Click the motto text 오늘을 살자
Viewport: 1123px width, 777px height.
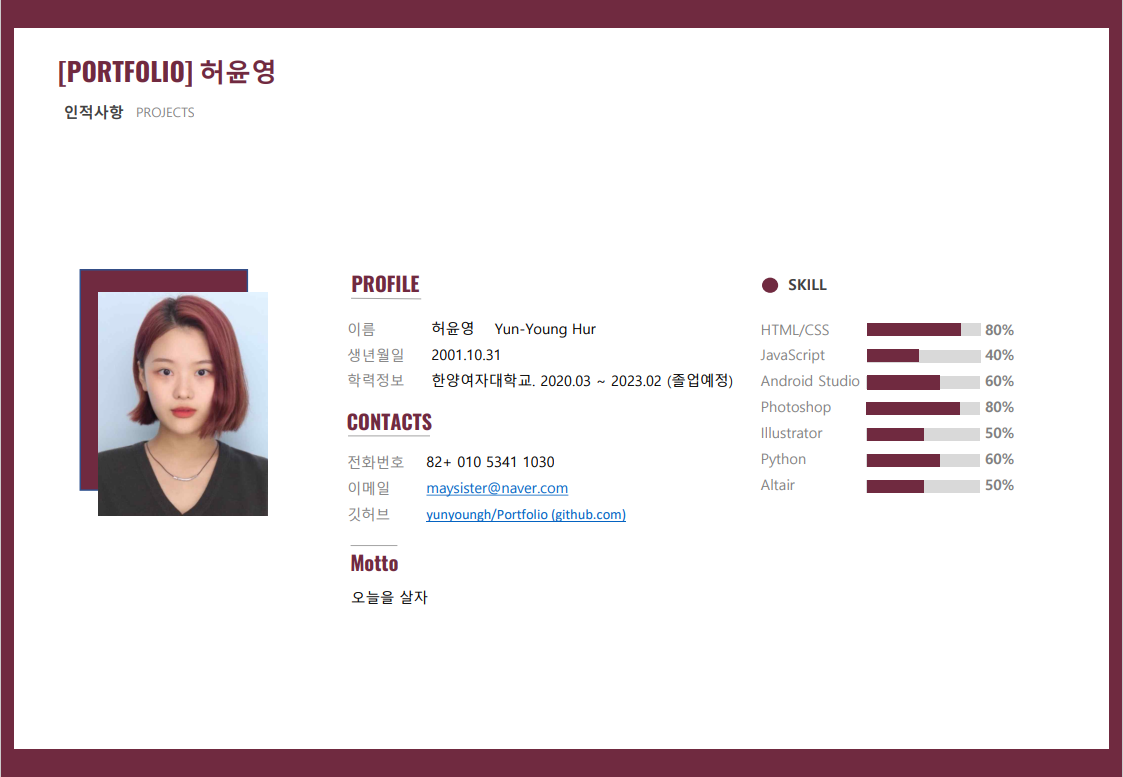point(389,597)
